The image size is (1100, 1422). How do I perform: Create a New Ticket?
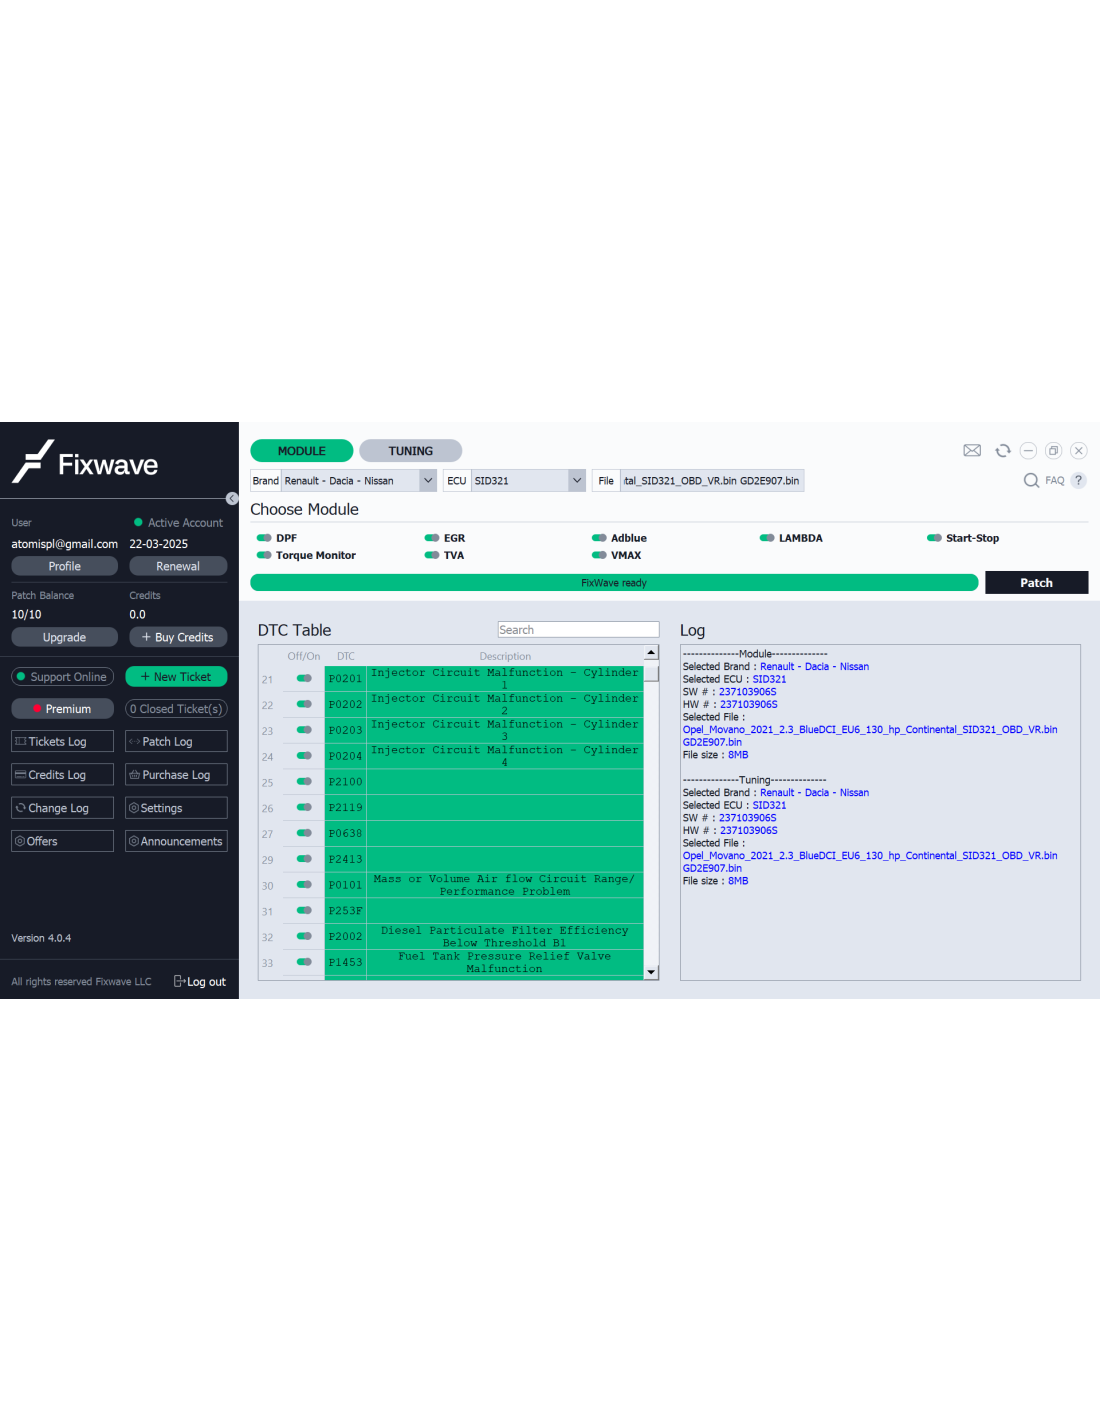(x=176, y=677)
